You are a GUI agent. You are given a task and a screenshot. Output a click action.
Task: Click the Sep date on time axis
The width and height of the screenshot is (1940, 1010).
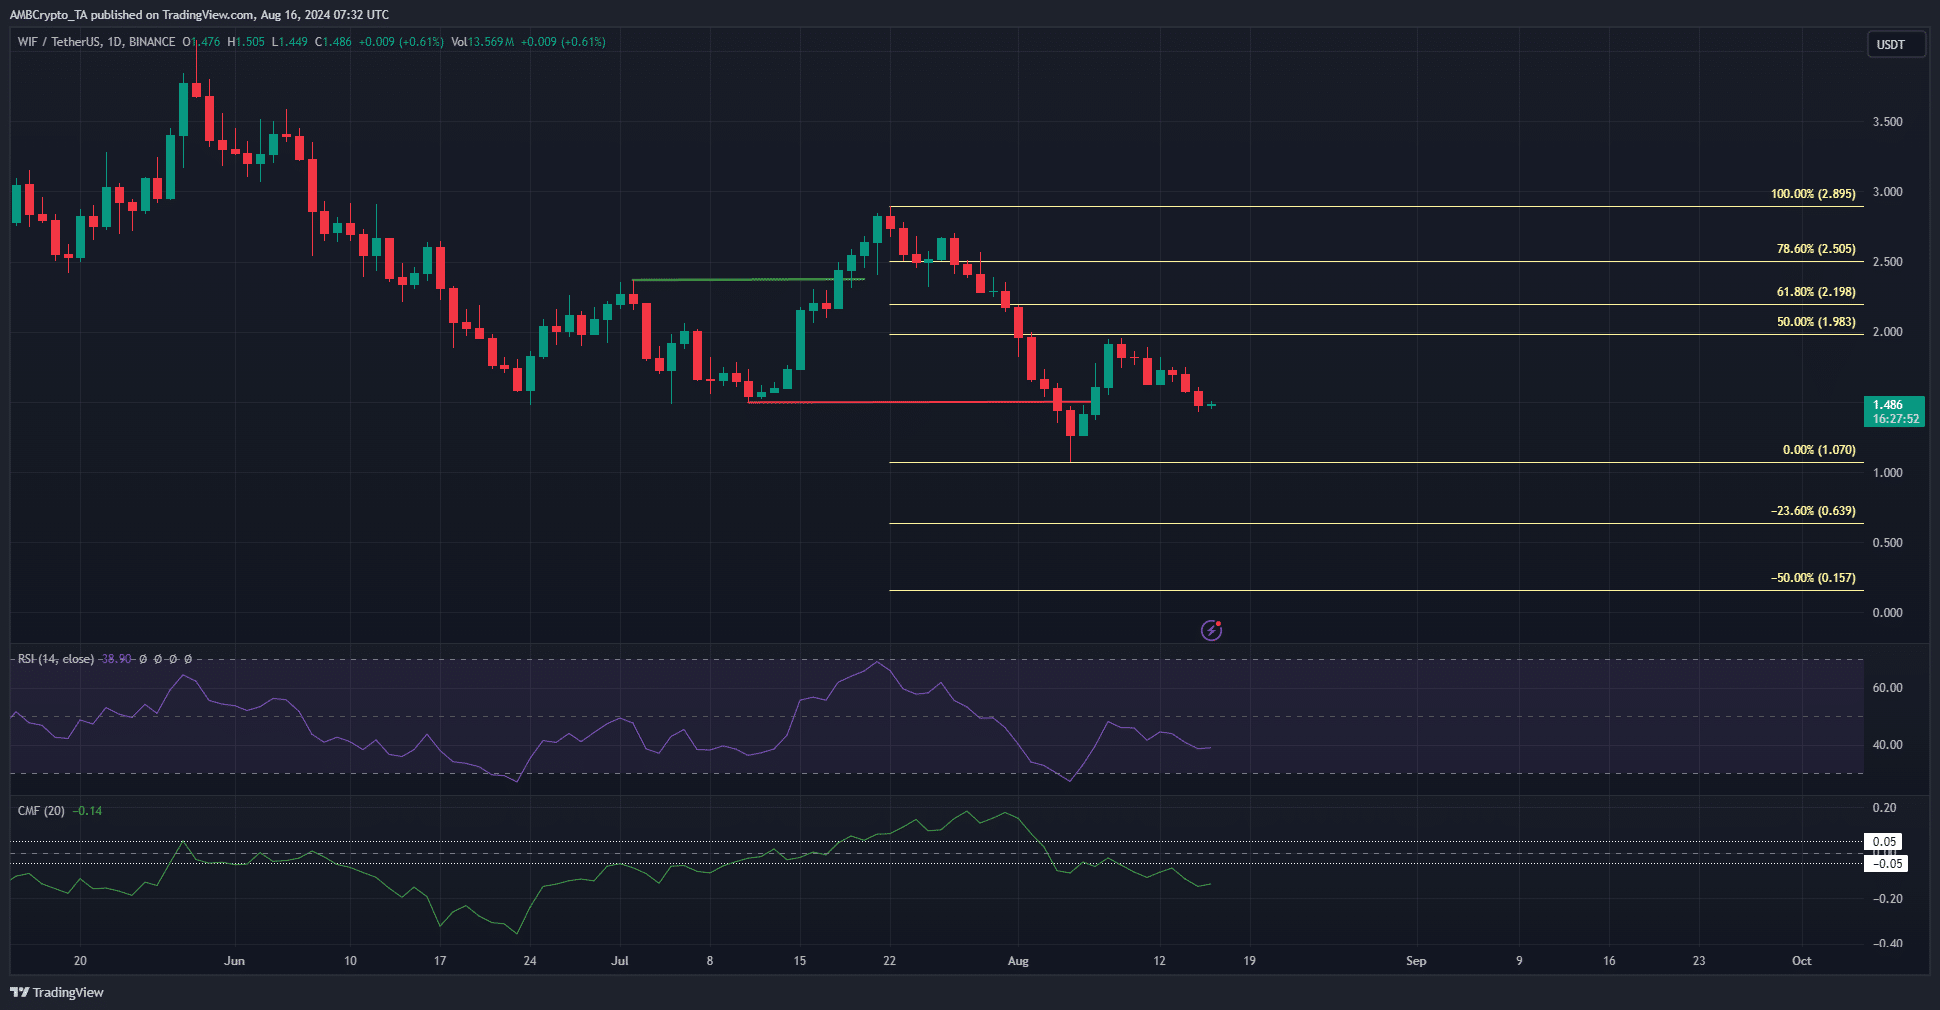click(1416, 961)
